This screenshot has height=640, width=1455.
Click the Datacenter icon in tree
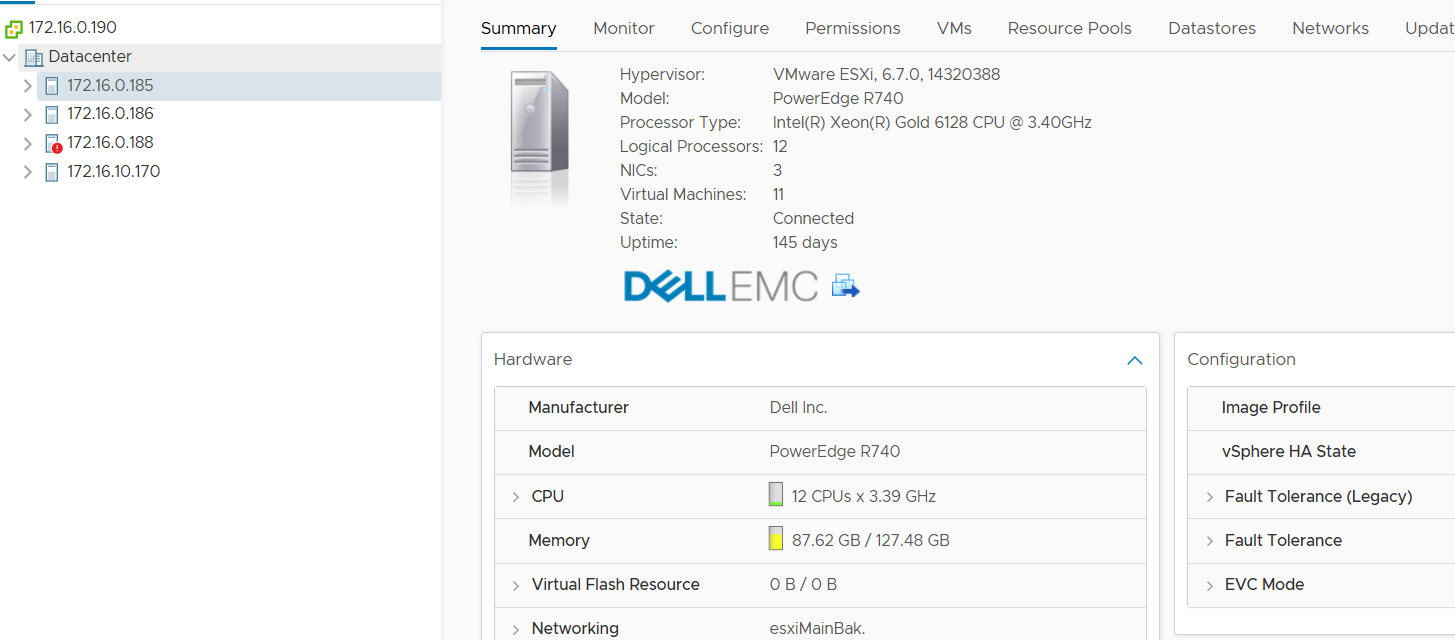[34, 57]
